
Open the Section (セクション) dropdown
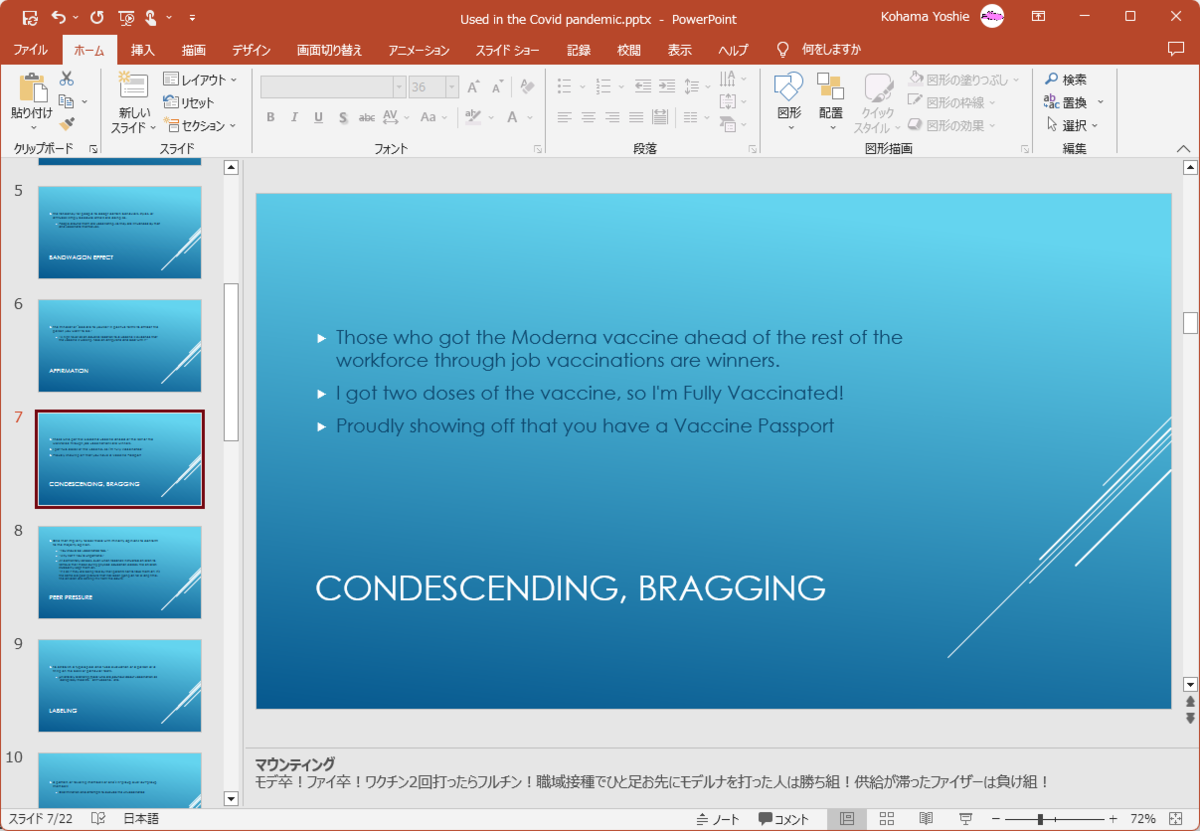[x=200, y=125]
